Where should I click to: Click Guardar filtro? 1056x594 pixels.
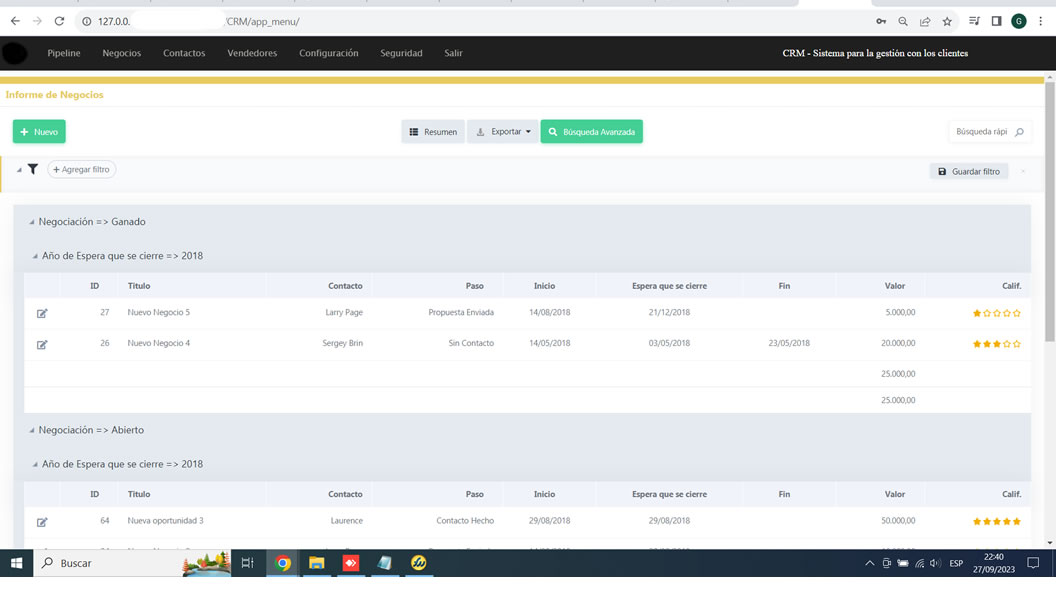pos(969,172)
